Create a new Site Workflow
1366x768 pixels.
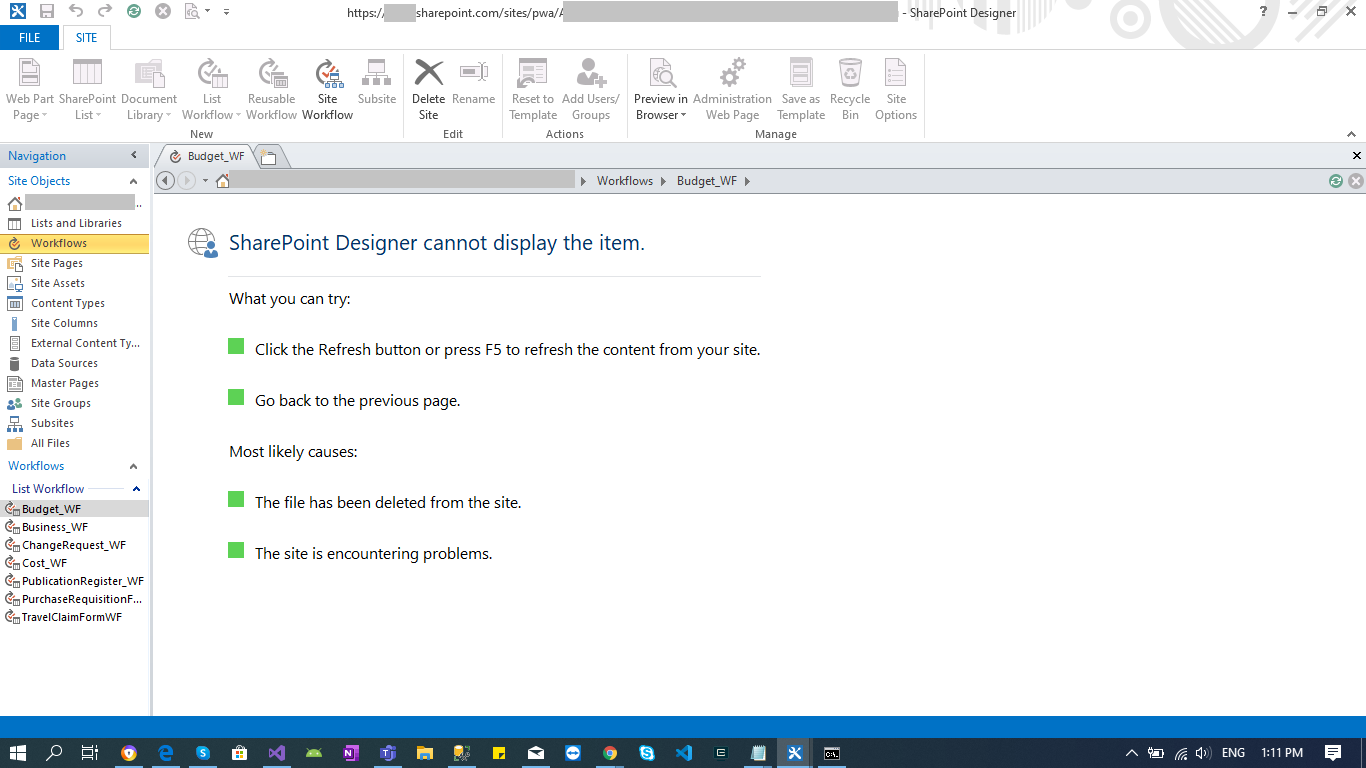[328, 89]
